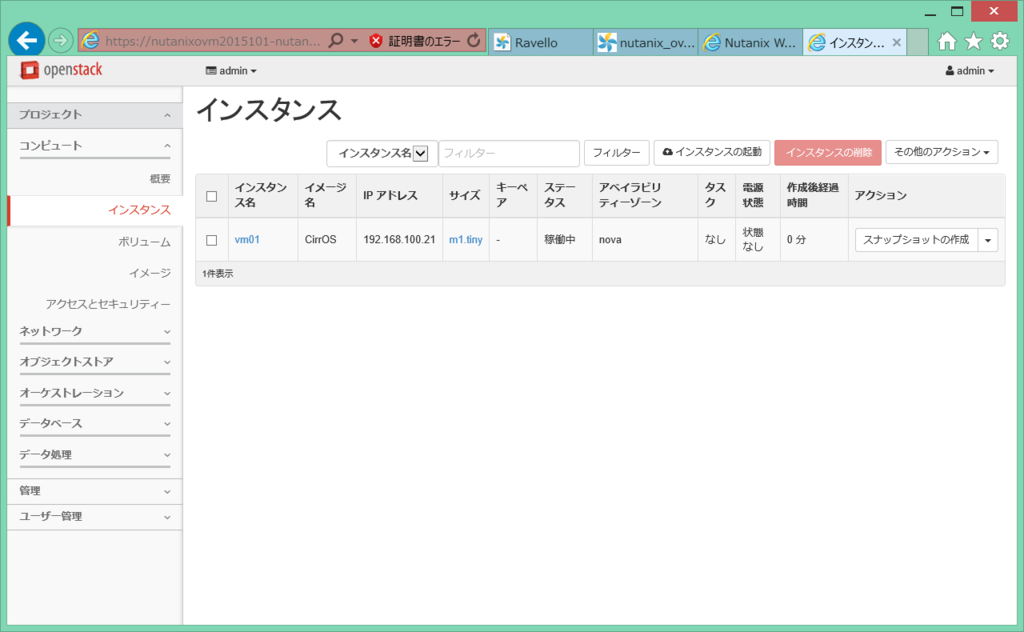
Task: Click the 1件表示 table footer text
Action: pyautogui.click(x=217, y=274)
